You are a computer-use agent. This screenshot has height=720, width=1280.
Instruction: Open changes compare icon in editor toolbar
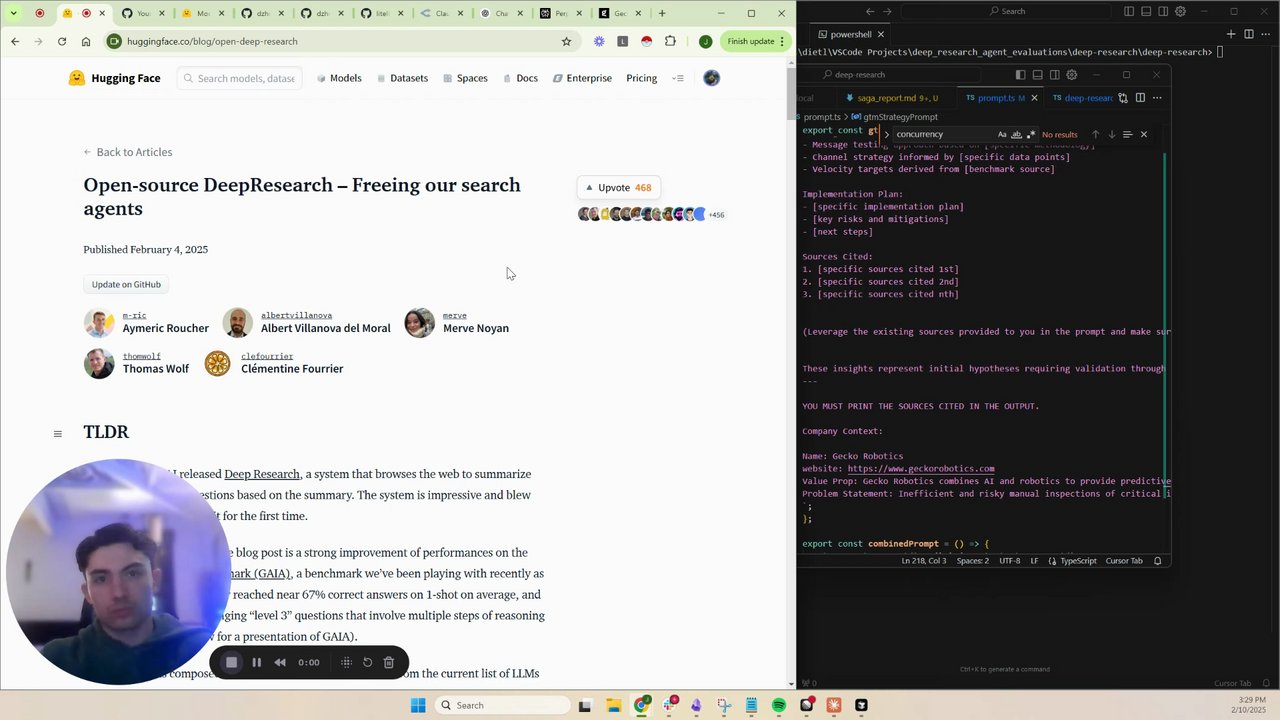click(x=1123, y=98)
